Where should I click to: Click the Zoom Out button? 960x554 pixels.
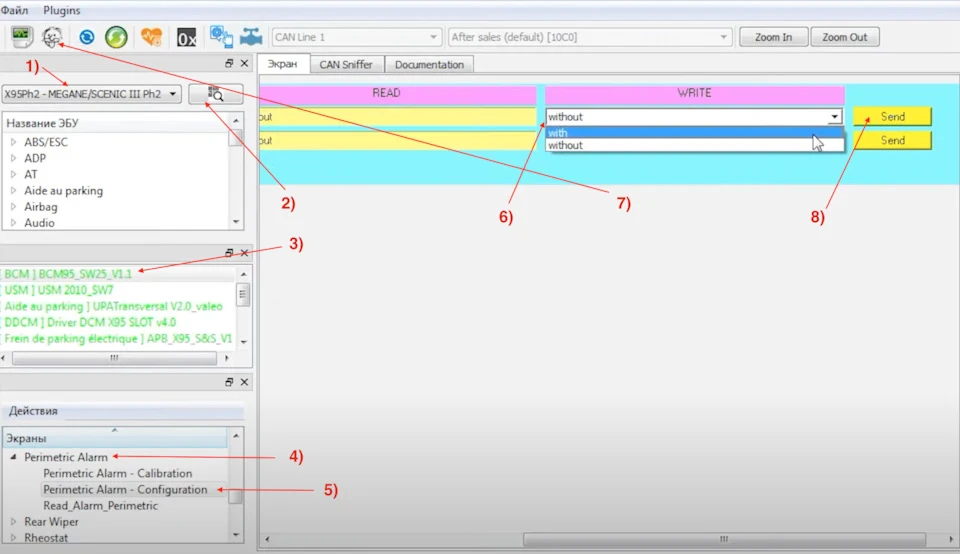tap(845, 37)
